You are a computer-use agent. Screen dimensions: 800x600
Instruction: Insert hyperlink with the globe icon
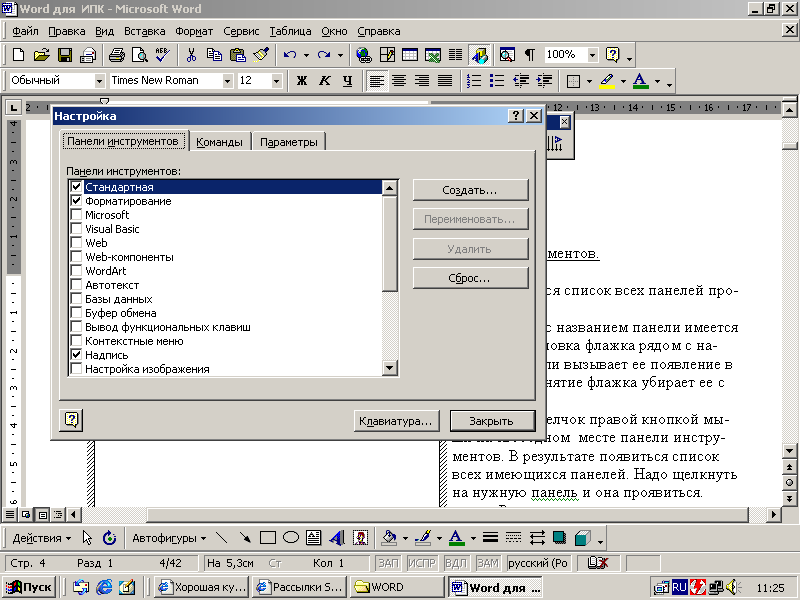(x=364, y=55)
